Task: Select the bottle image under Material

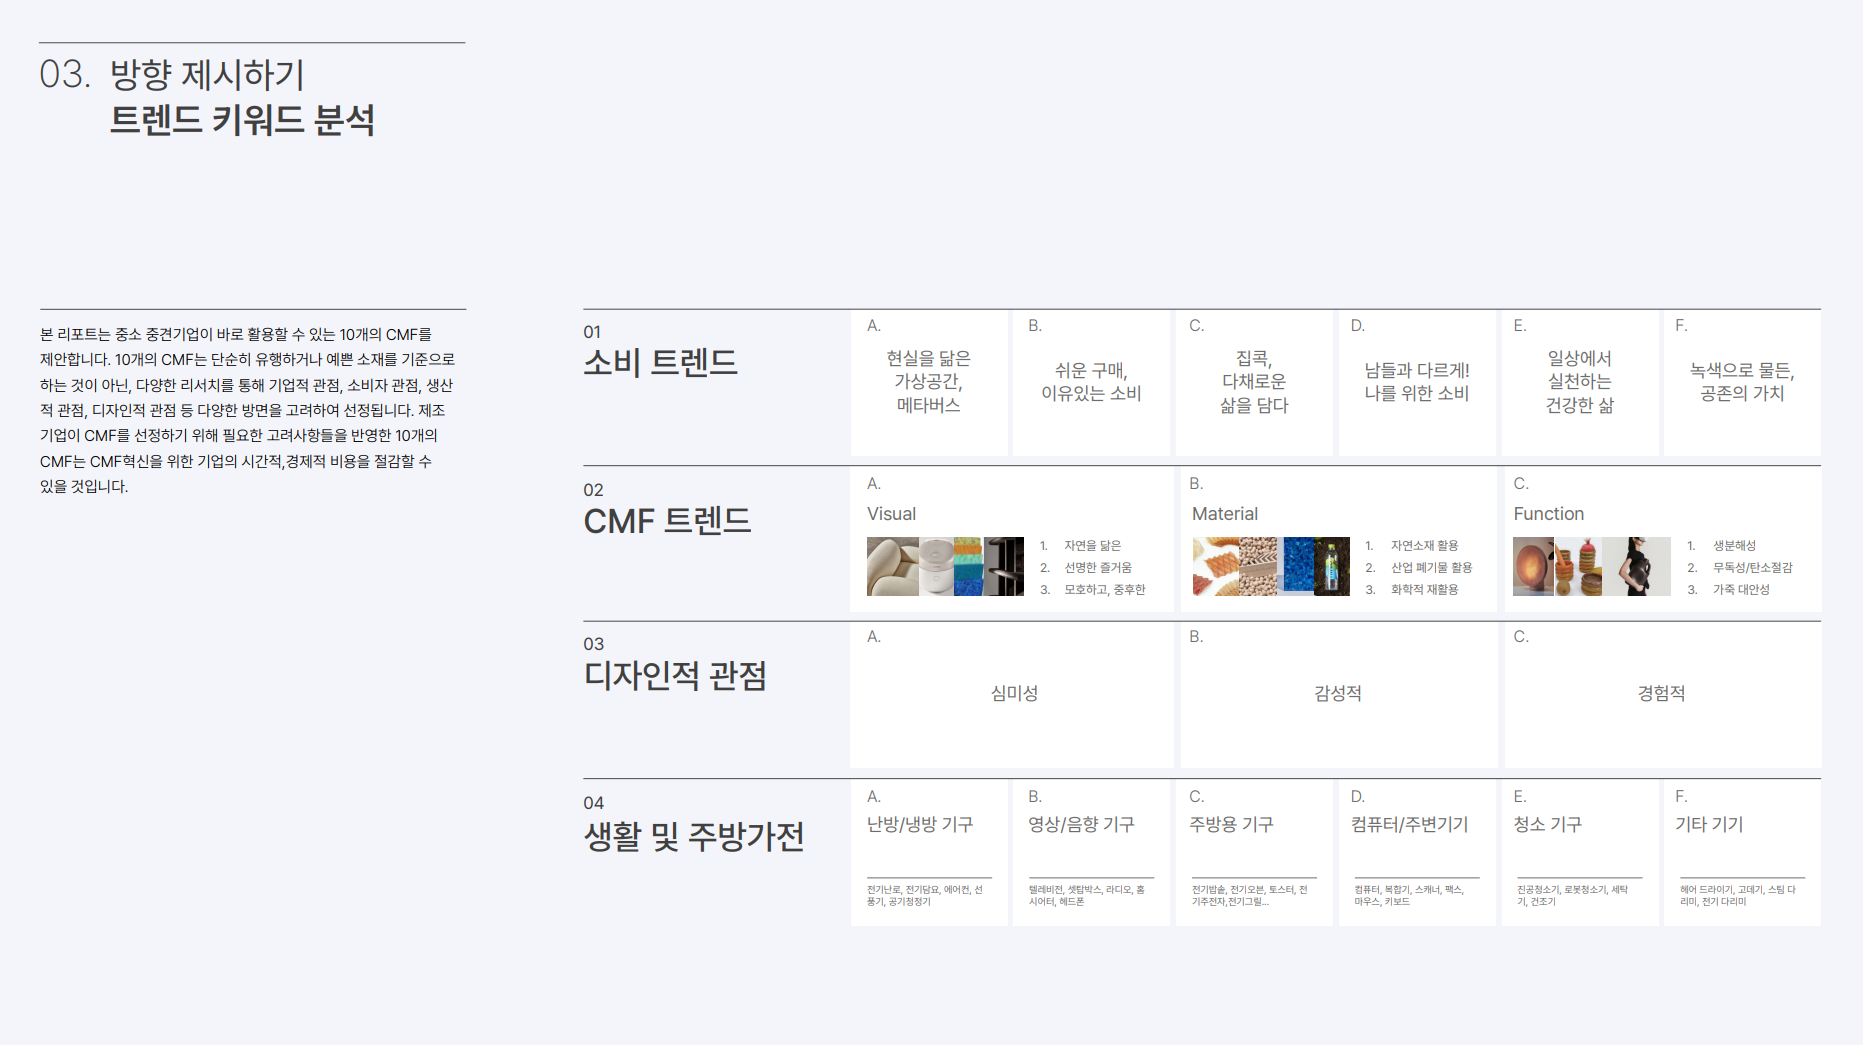Action: click(x=1332, y=566)
